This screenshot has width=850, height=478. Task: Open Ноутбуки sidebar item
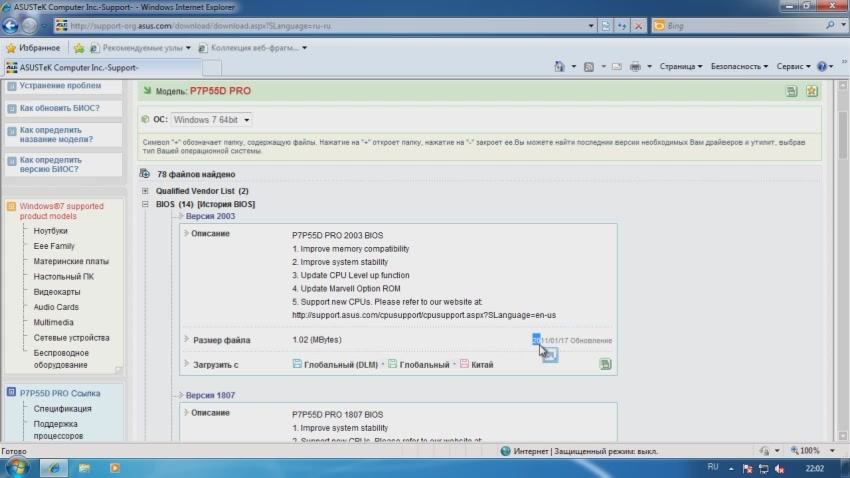click(x=50, y=231)
